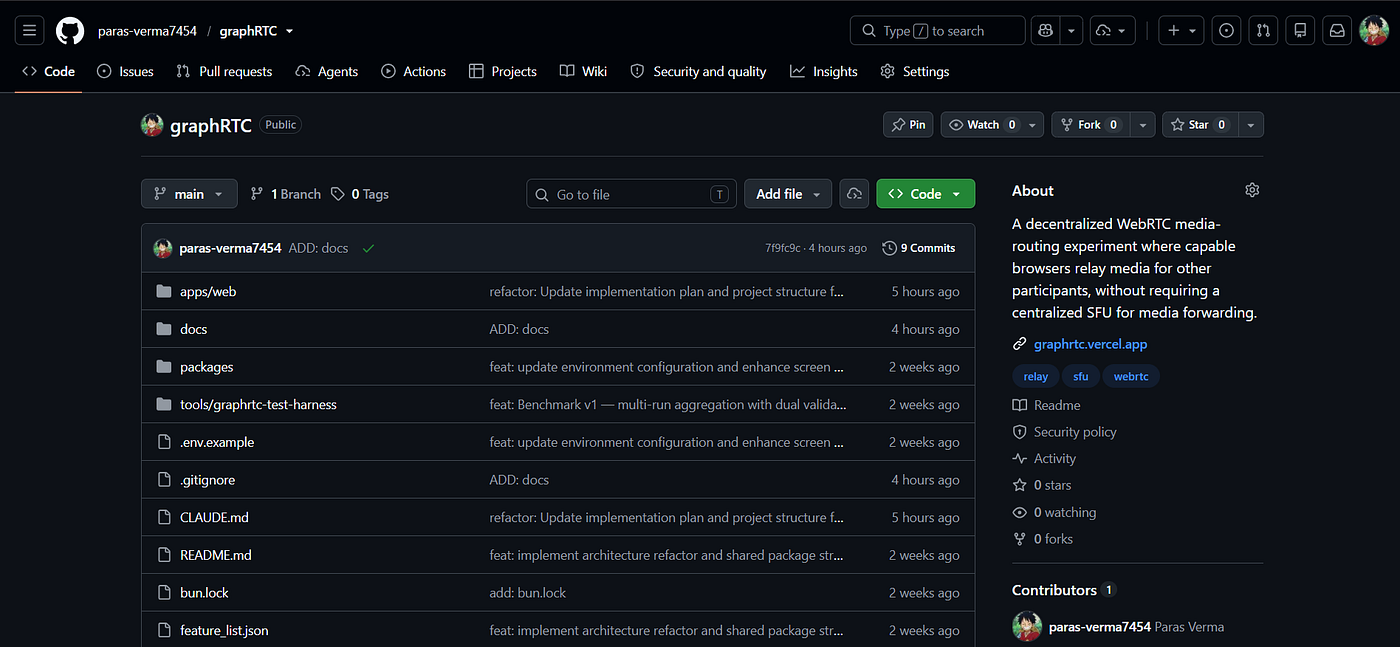Open the notifications inbox icon
This screenshot has width=1400, height=647.
tap(1336, 31)
